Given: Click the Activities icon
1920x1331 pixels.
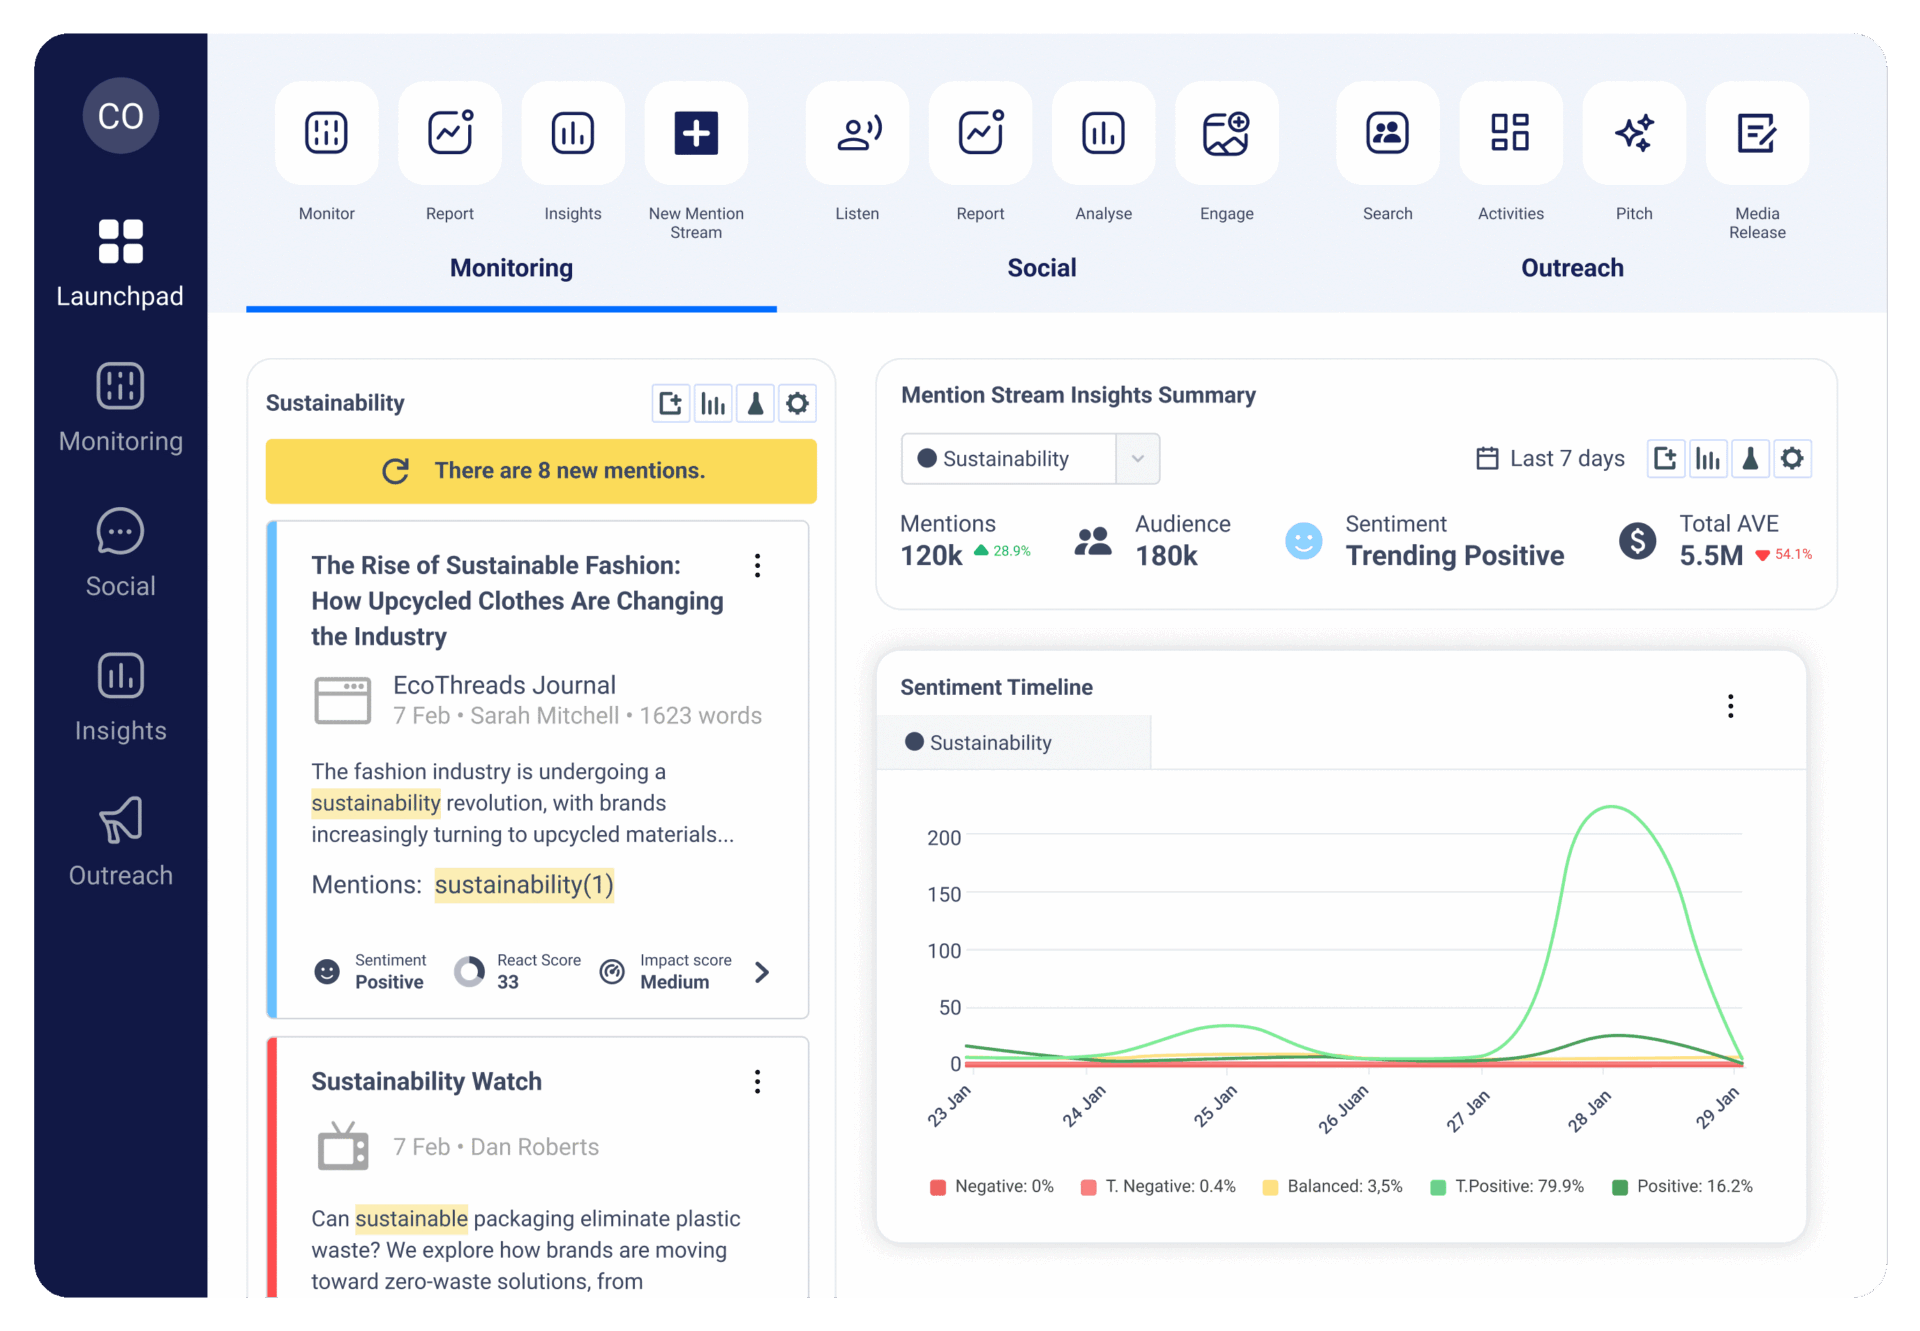Looking at the screenshot, I should [1510, 133].
